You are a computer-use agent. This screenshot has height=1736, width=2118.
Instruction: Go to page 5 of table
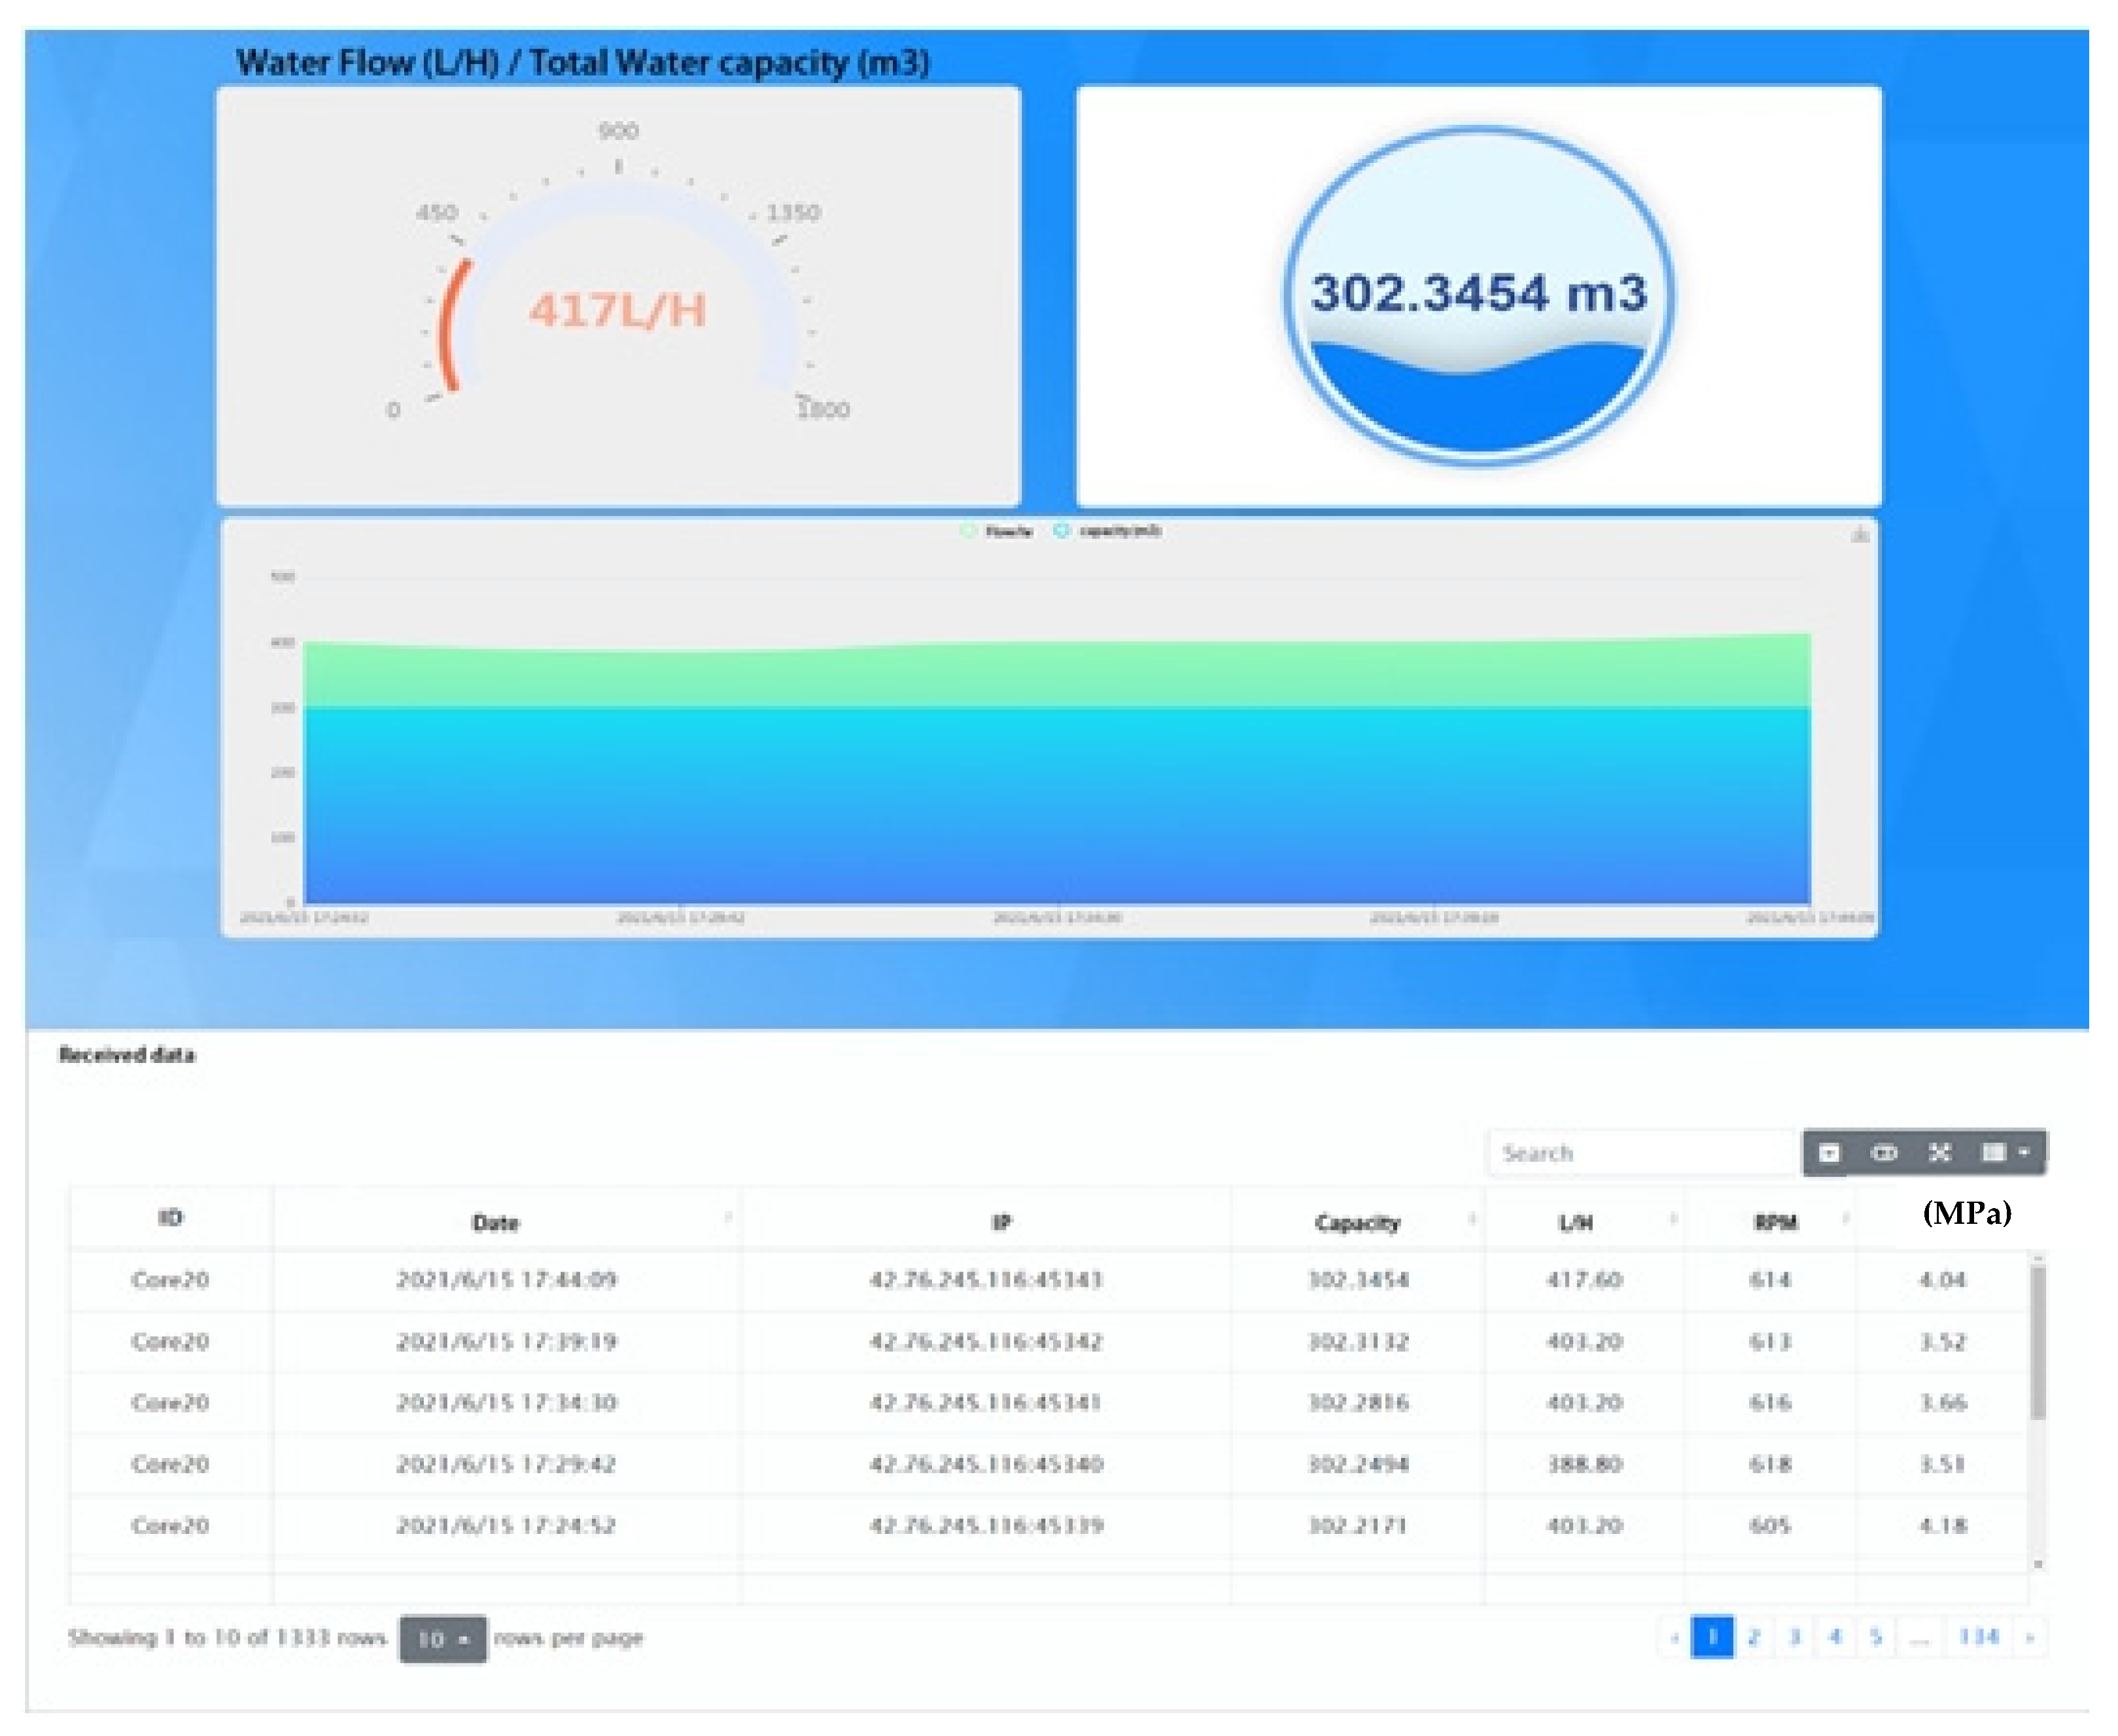[1875, 1637]
